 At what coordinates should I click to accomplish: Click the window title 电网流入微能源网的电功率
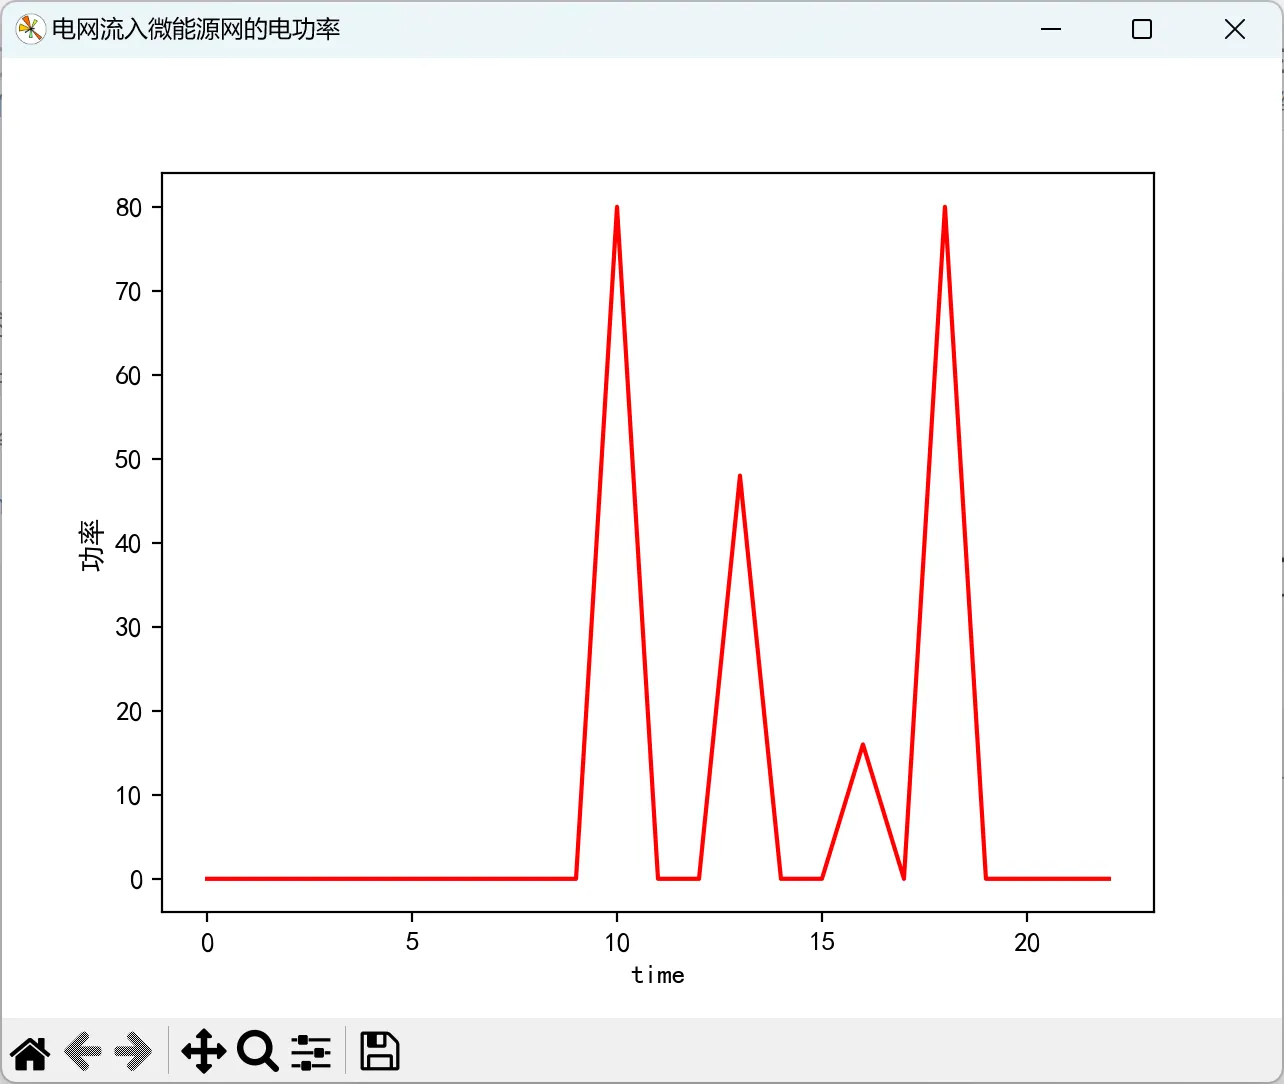196,29
